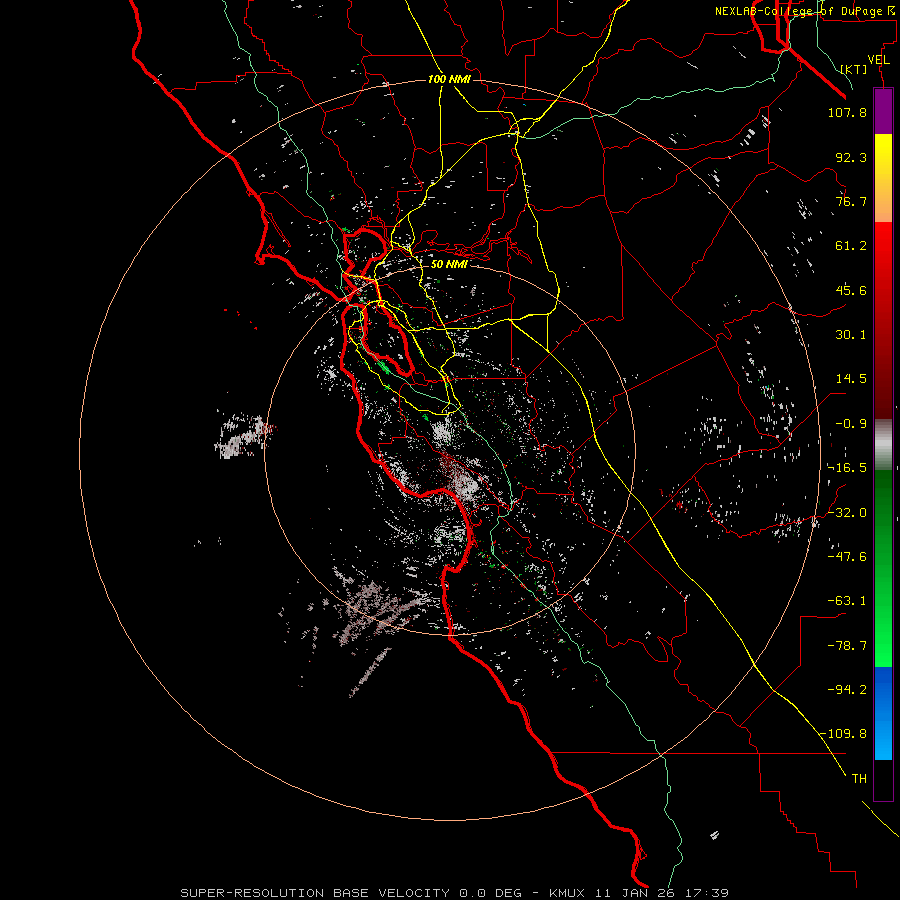This screenshot has height=900, width=900.
Task: Click the "50 NMI" range ring label
Action: click(x=449, y=264)
